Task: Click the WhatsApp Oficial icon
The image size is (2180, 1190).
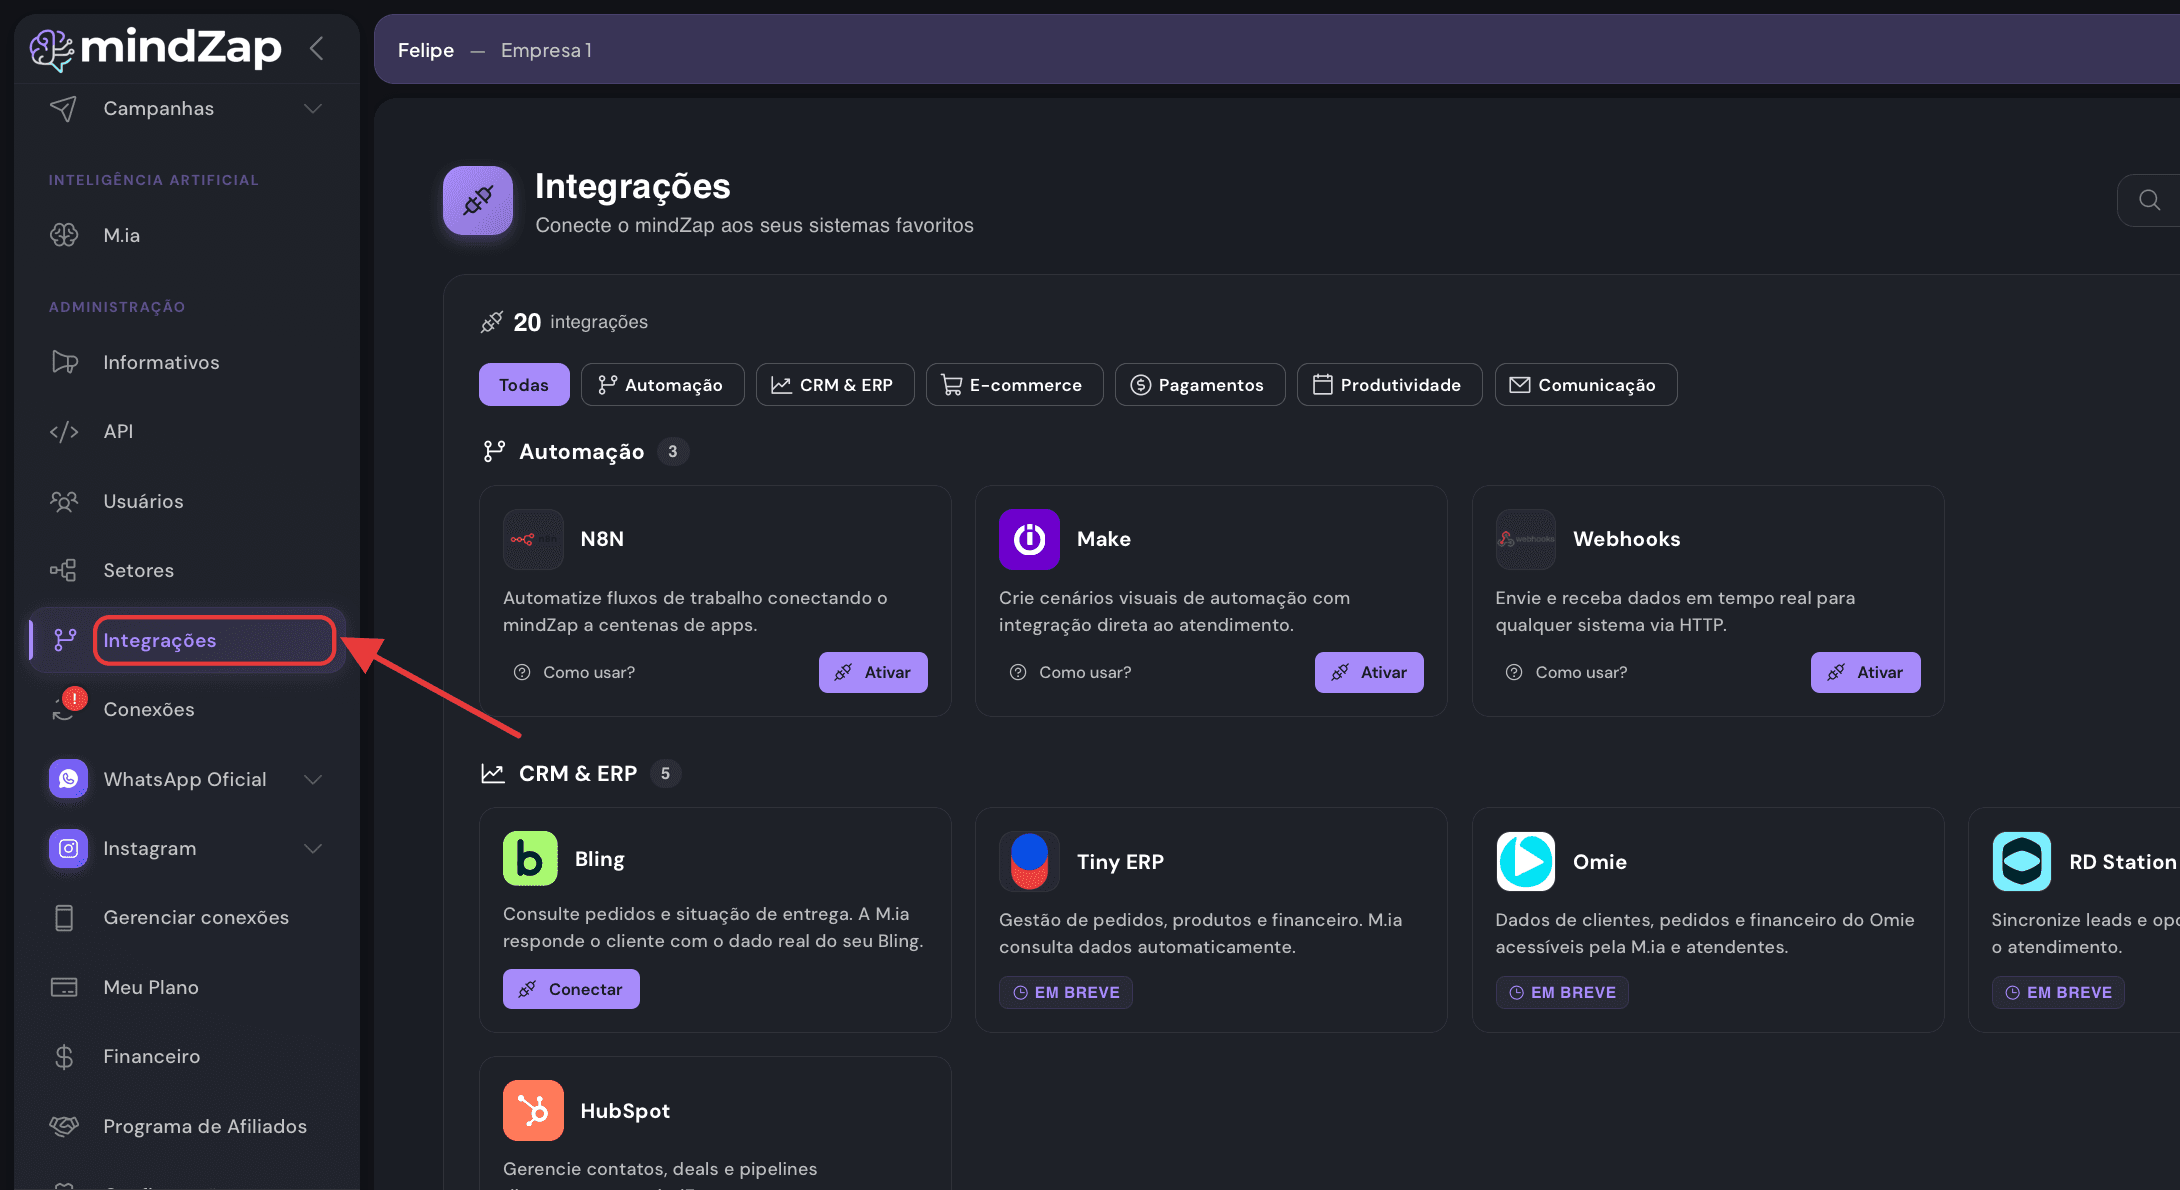Action: click(68, 779)
